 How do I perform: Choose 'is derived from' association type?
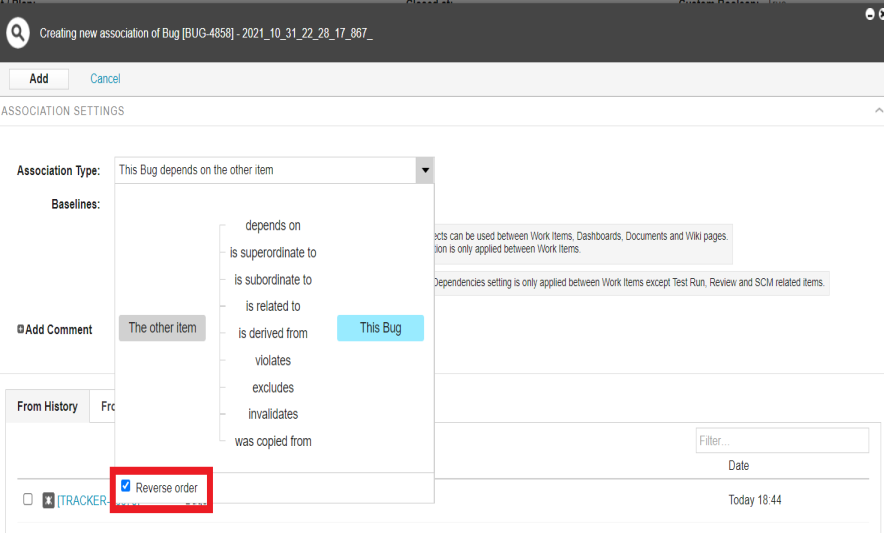[273, 334]
